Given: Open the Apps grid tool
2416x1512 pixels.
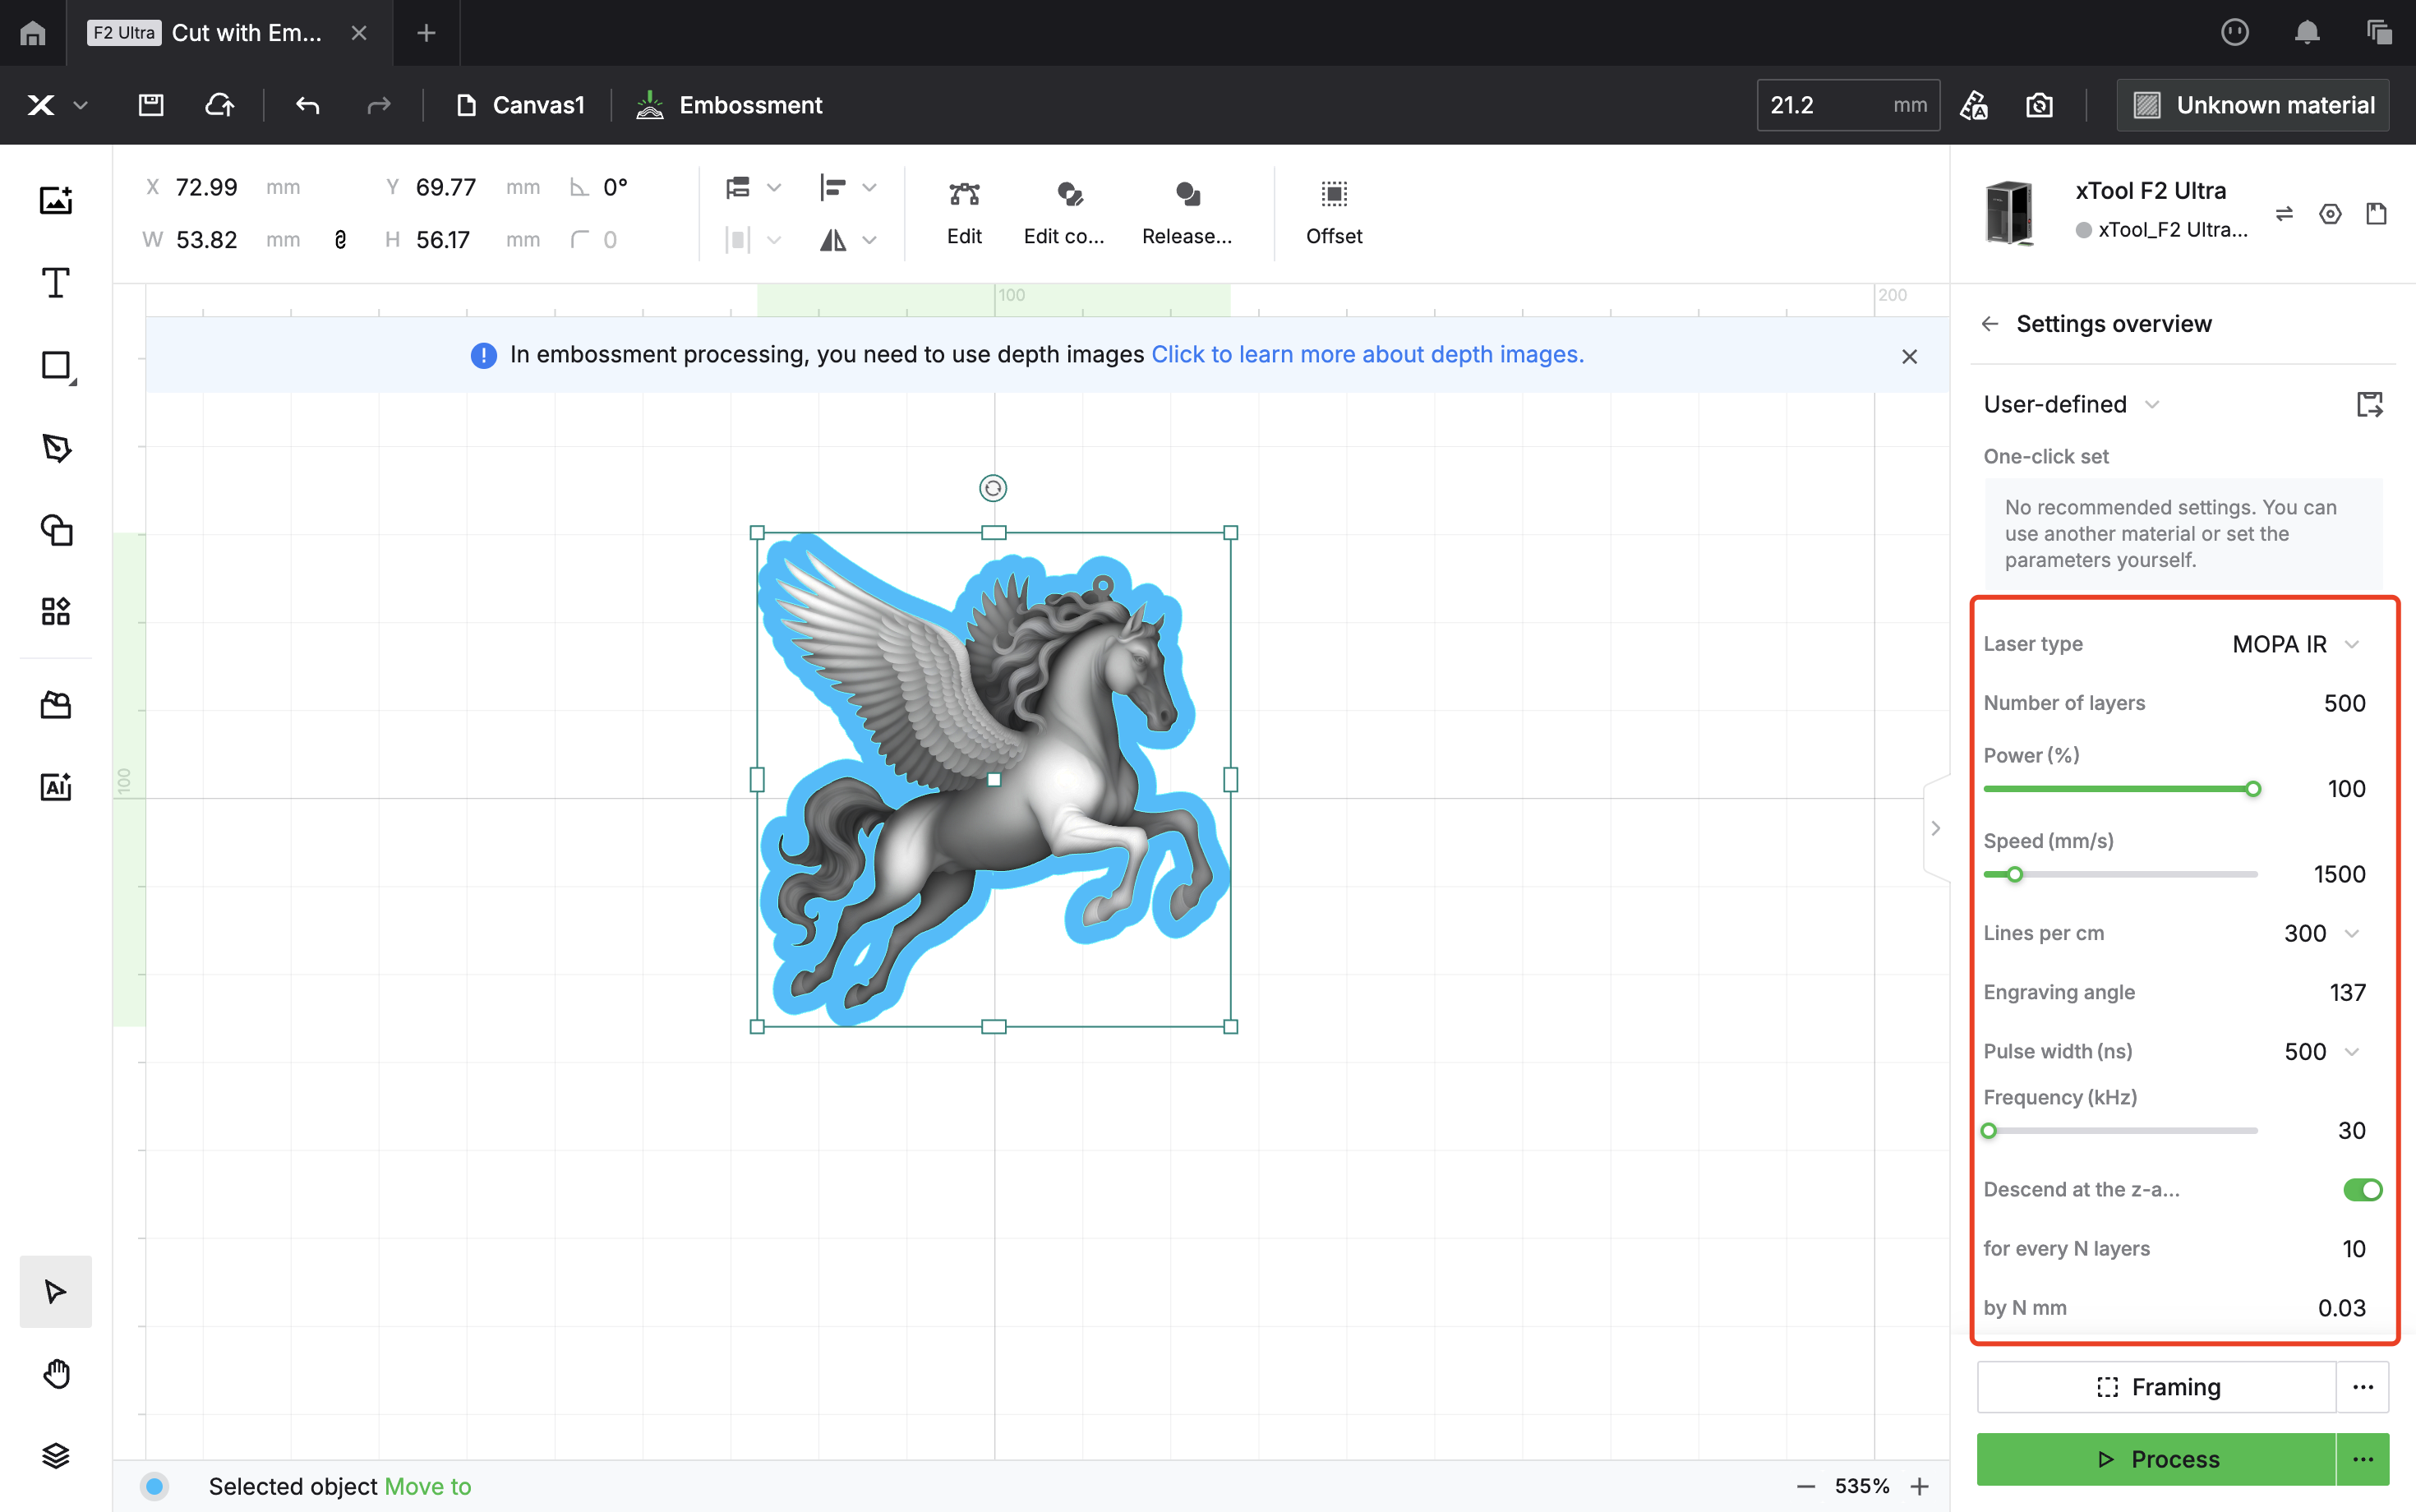Looking at the screenshot, I should 56,611.
